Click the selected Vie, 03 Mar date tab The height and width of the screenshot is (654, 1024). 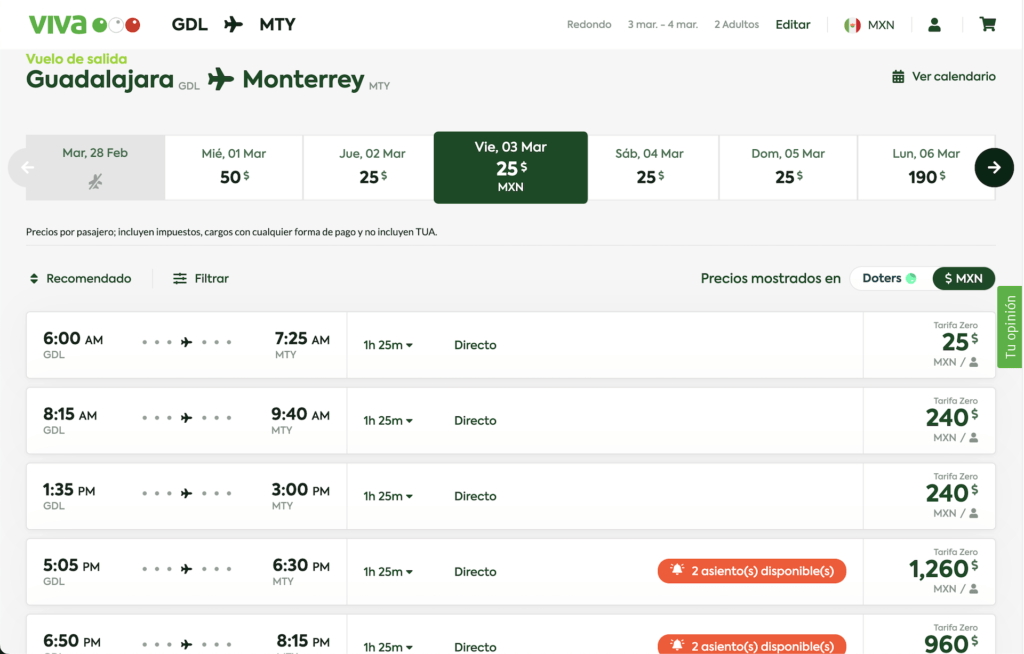click(511, 168)
